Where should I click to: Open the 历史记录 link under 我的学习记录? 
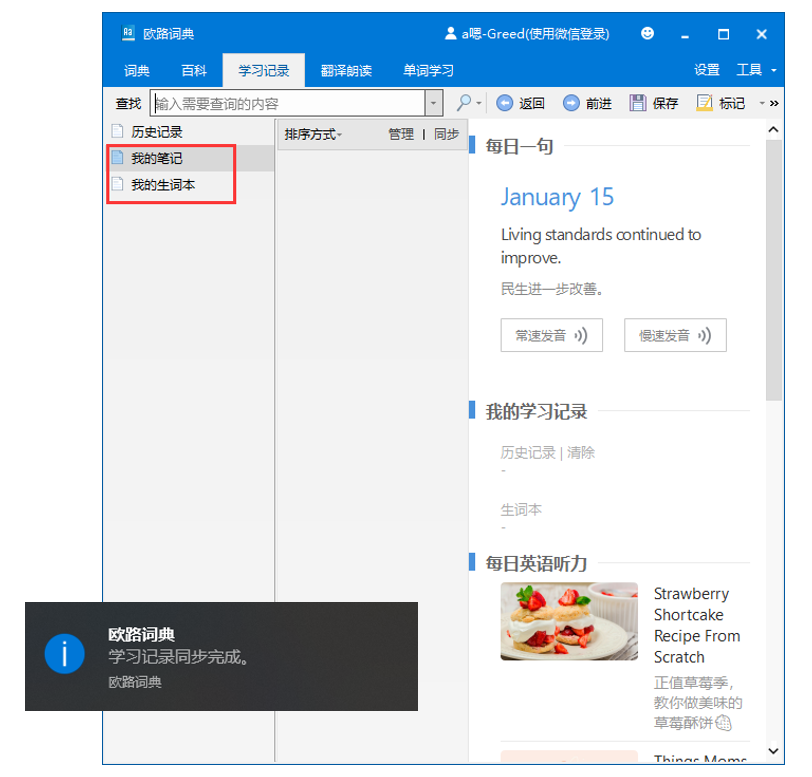pos(528,453)
